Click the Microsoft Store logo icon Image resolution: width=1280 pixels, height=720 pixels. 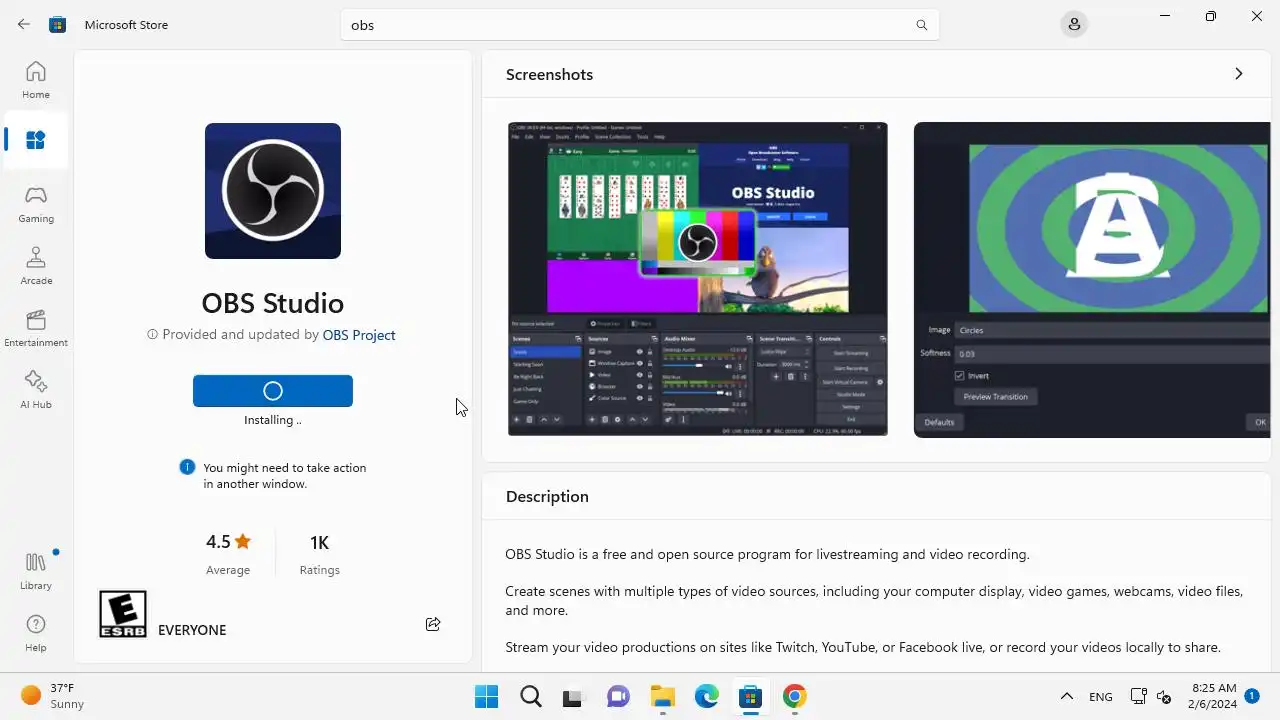[x=58, y=24]
